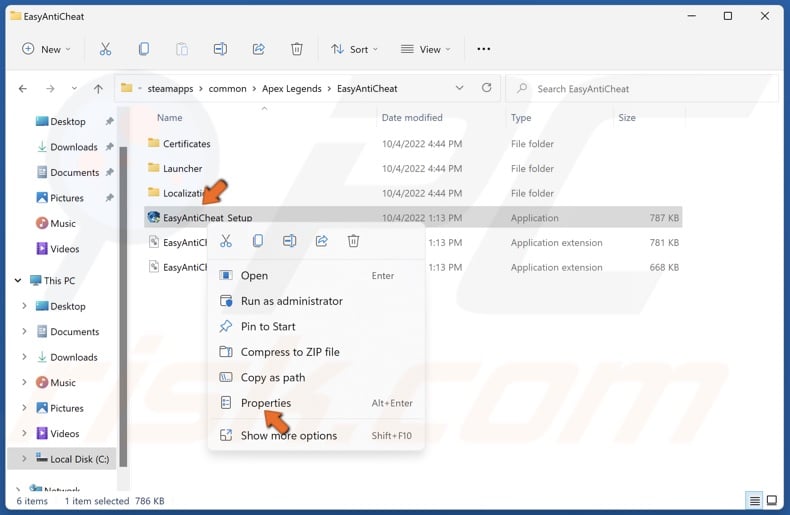The width and height of the screenshot is (790, 515).
Task: Click the Share icon in the context menu
Action: point(321,241)
